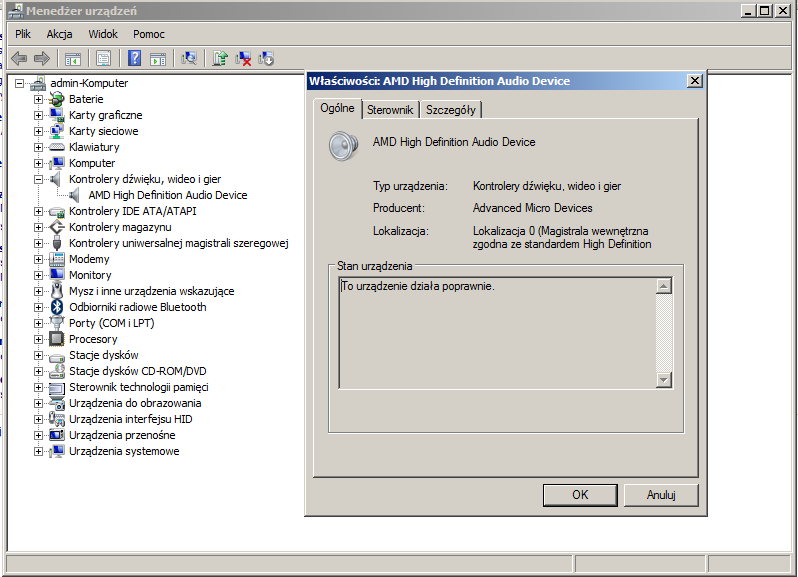The height and width of the screenshot is (577, 798).
Task: Click inside the device status text box
Action: coord(498,333)
